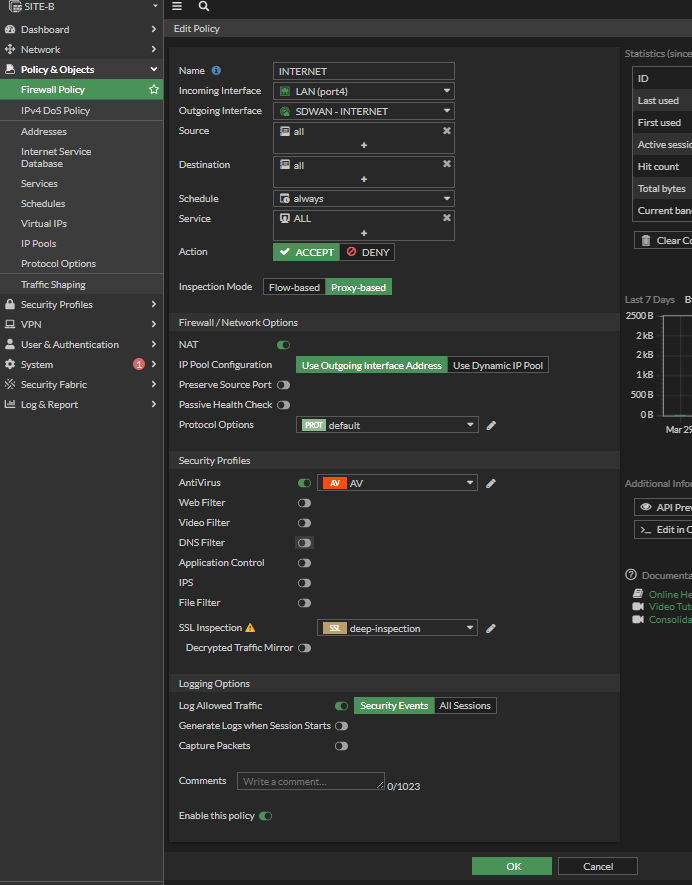Click the info icon beside Name
The height and width of the screenshot is (885, 692).
(x=216, y=71)
